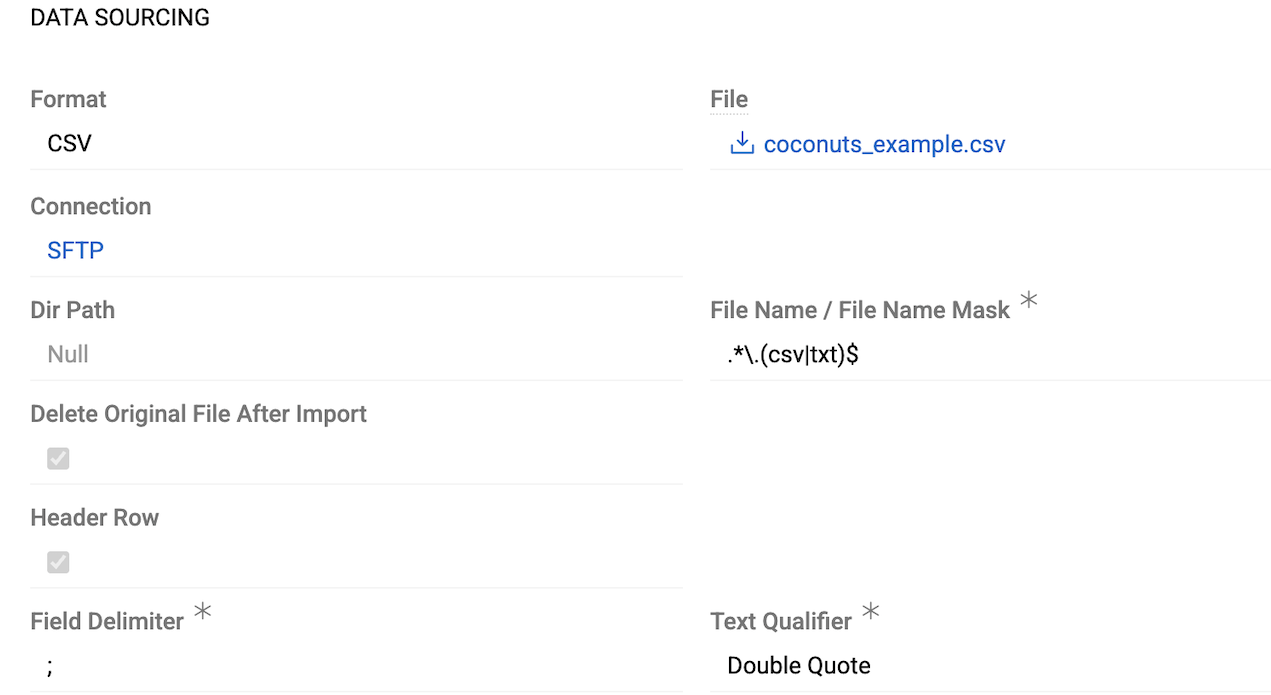Viewport: 1271px width, 695px height.
Task: Click the required asterisk beside File Name Mask
Action: [x=1028, y=300]
